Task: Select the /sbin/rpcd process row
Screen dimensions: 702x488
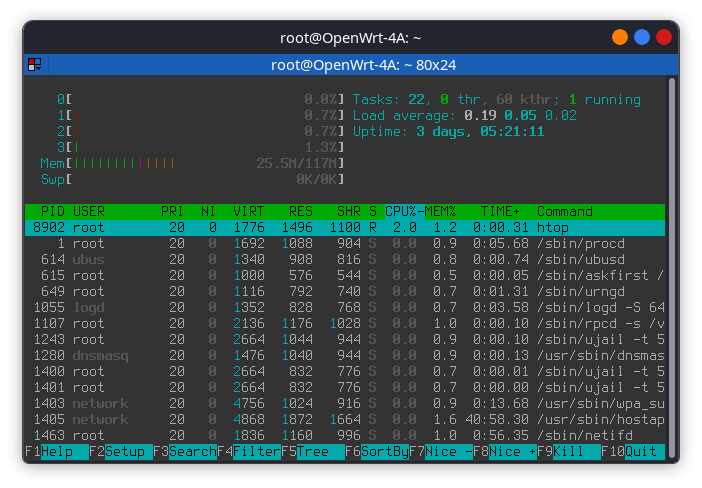Action: click(345, 324)
